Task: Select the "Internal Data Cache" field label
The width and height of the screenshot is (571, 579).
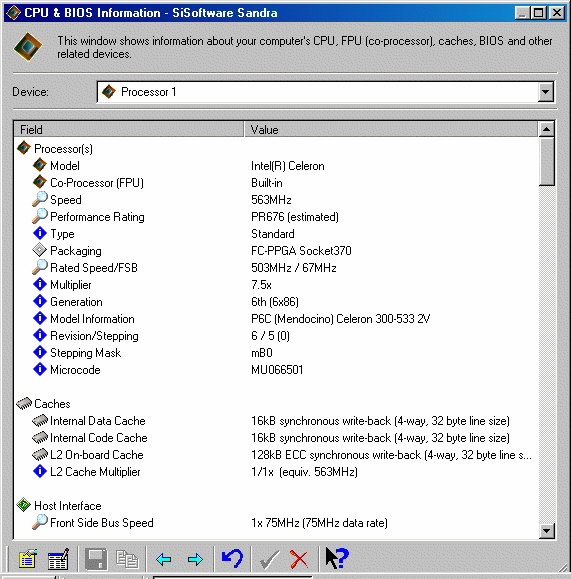Action: (x=98, y=421)
